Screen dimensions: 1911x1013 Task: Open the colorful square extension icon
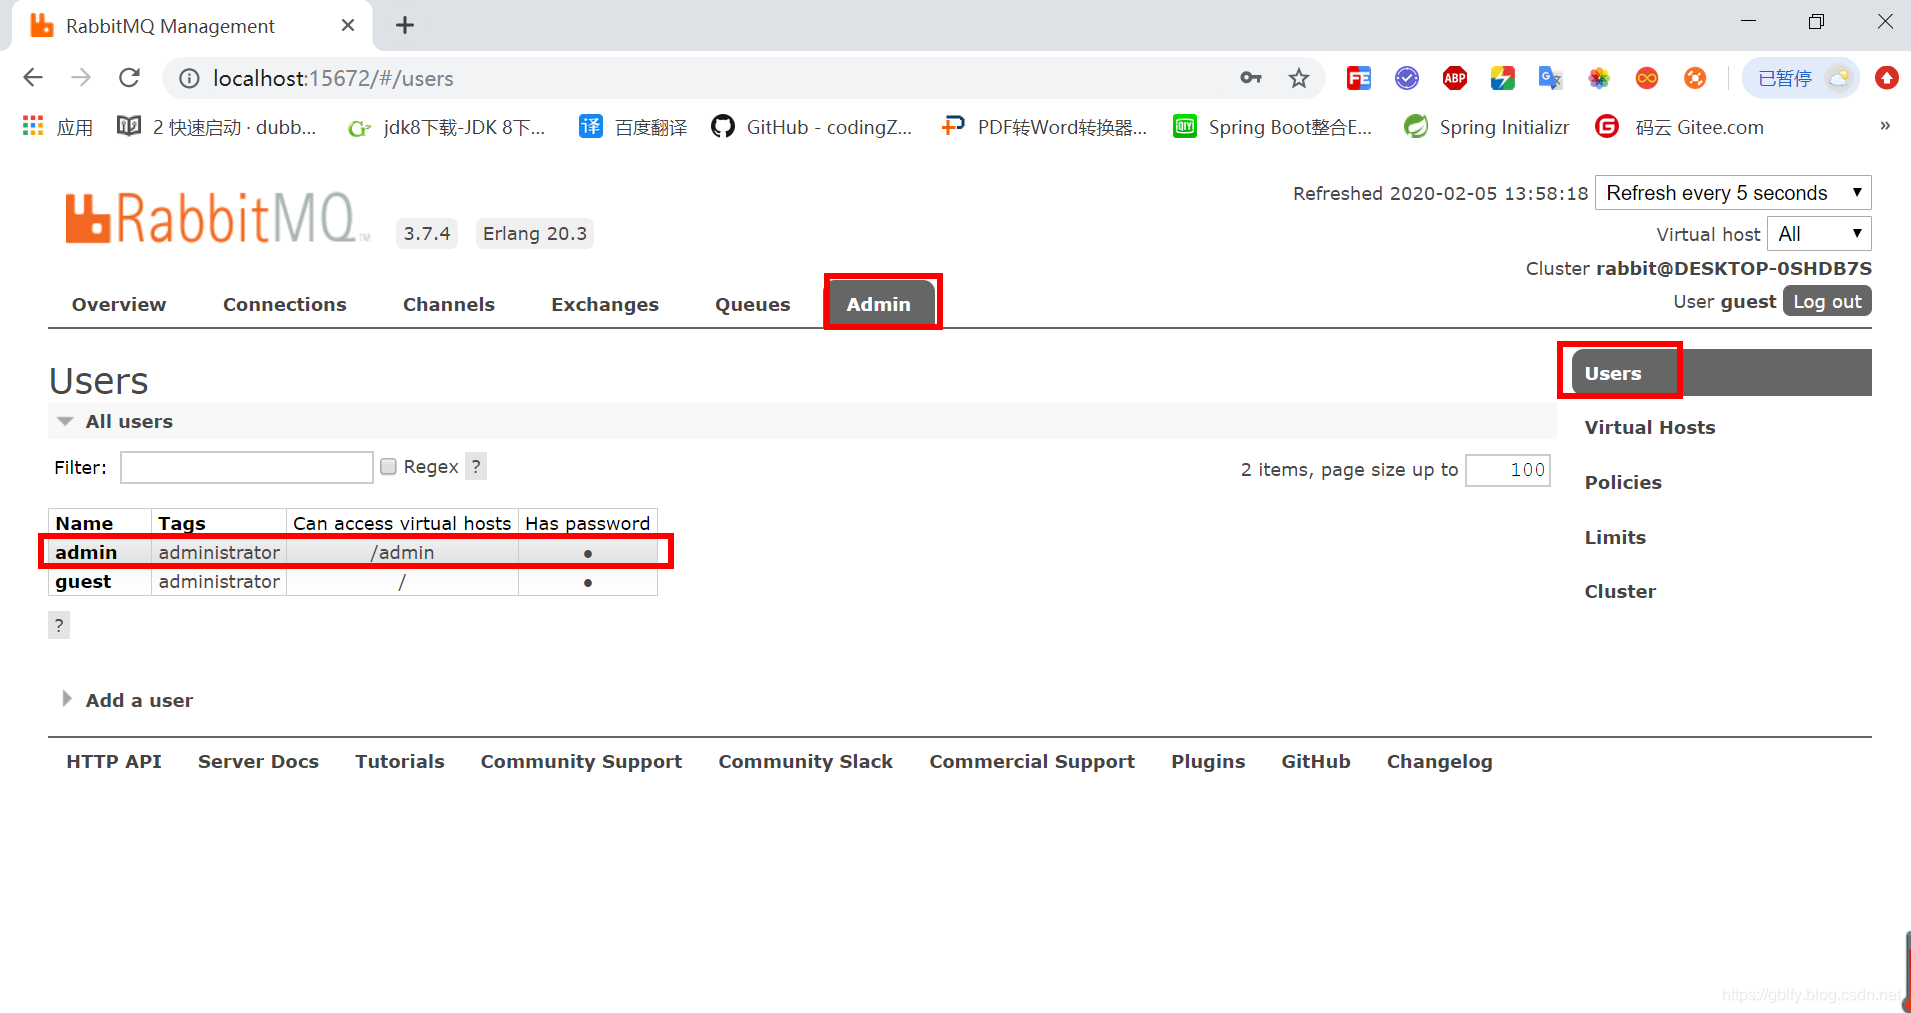[1502, 78]
